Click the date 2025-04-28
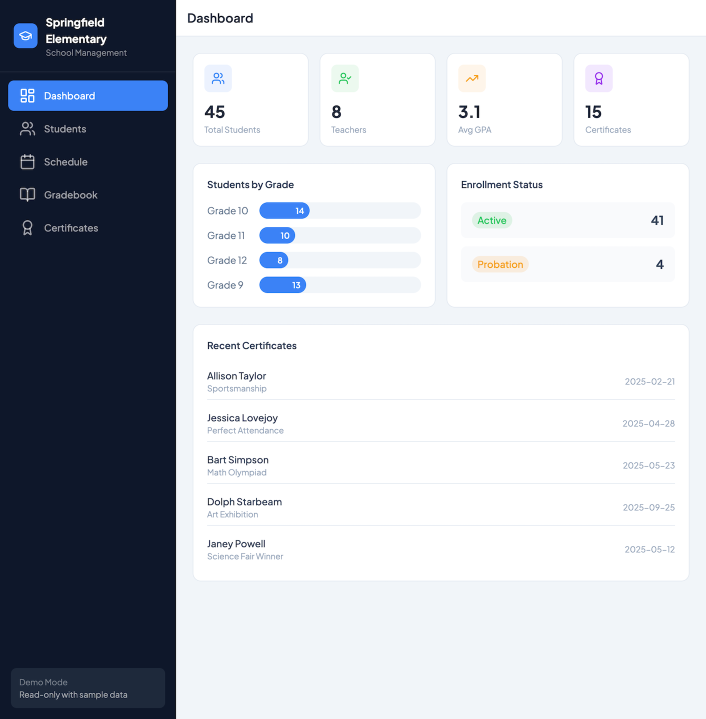This screenshot has width=706, height=719. pyautogui.click(x=649, y=424)
